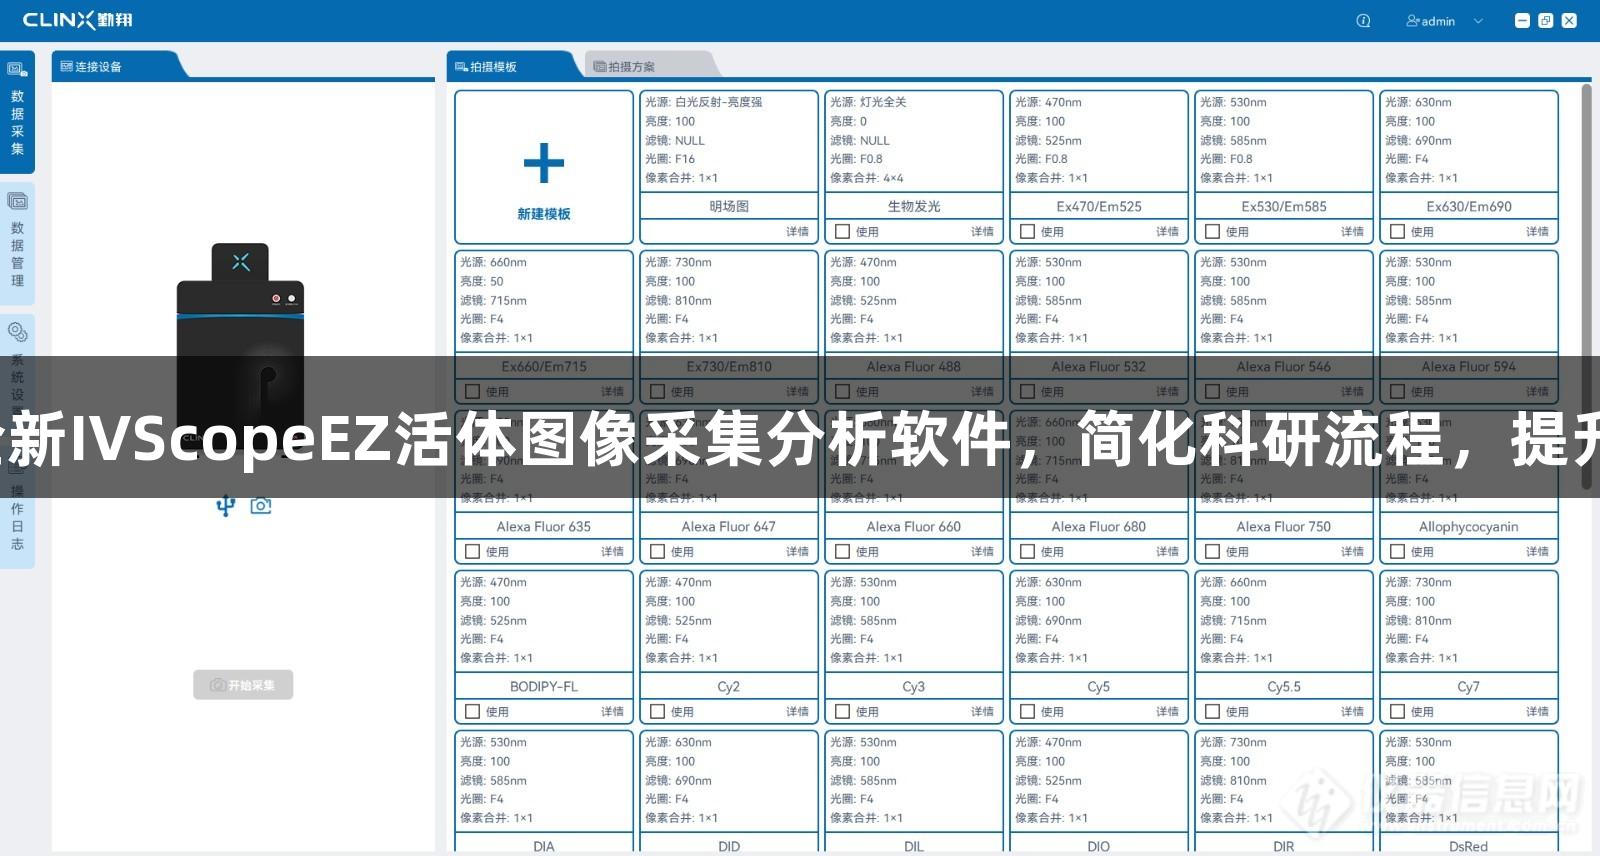This screenshot has width=1600, height=856.
Task: Check 使用 for Cy5.5 template
Action: 1212,712
